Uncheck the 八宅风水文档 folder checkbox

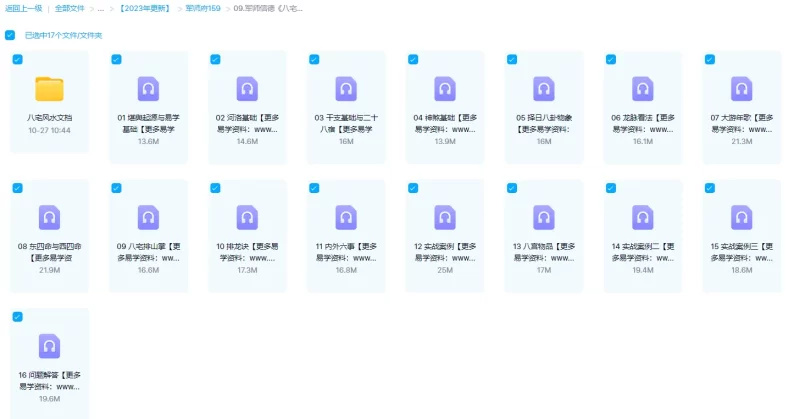(x=18, y=60)
